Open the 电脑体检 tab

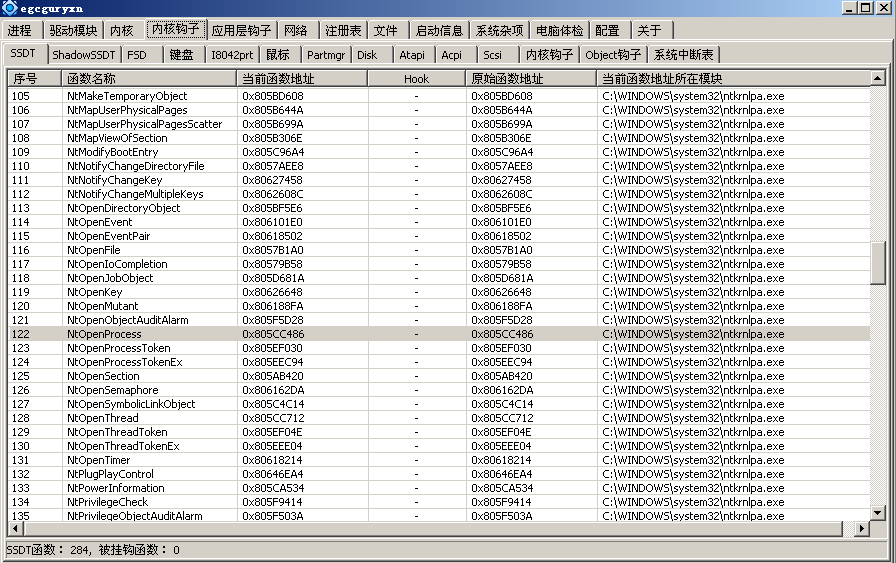[x=560, y=31]
